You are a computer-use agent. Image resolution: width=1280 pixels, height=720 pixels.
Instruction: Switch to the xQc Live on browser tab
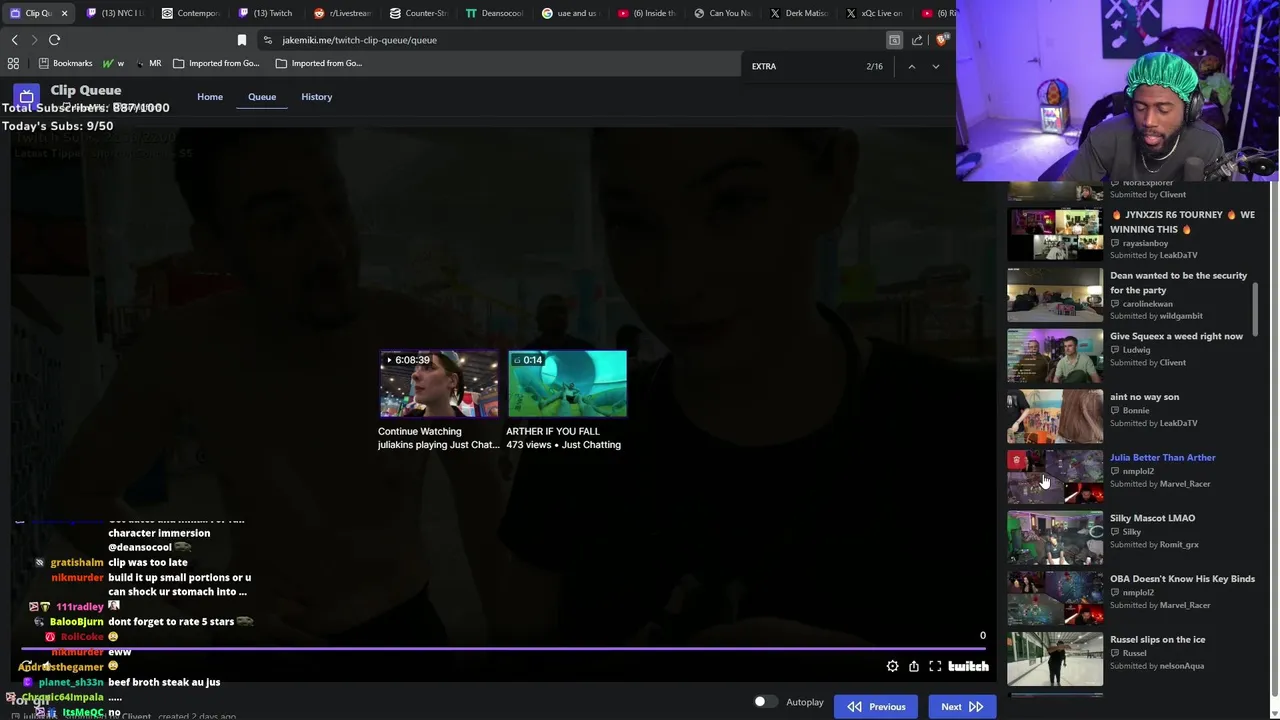[874, 13]
